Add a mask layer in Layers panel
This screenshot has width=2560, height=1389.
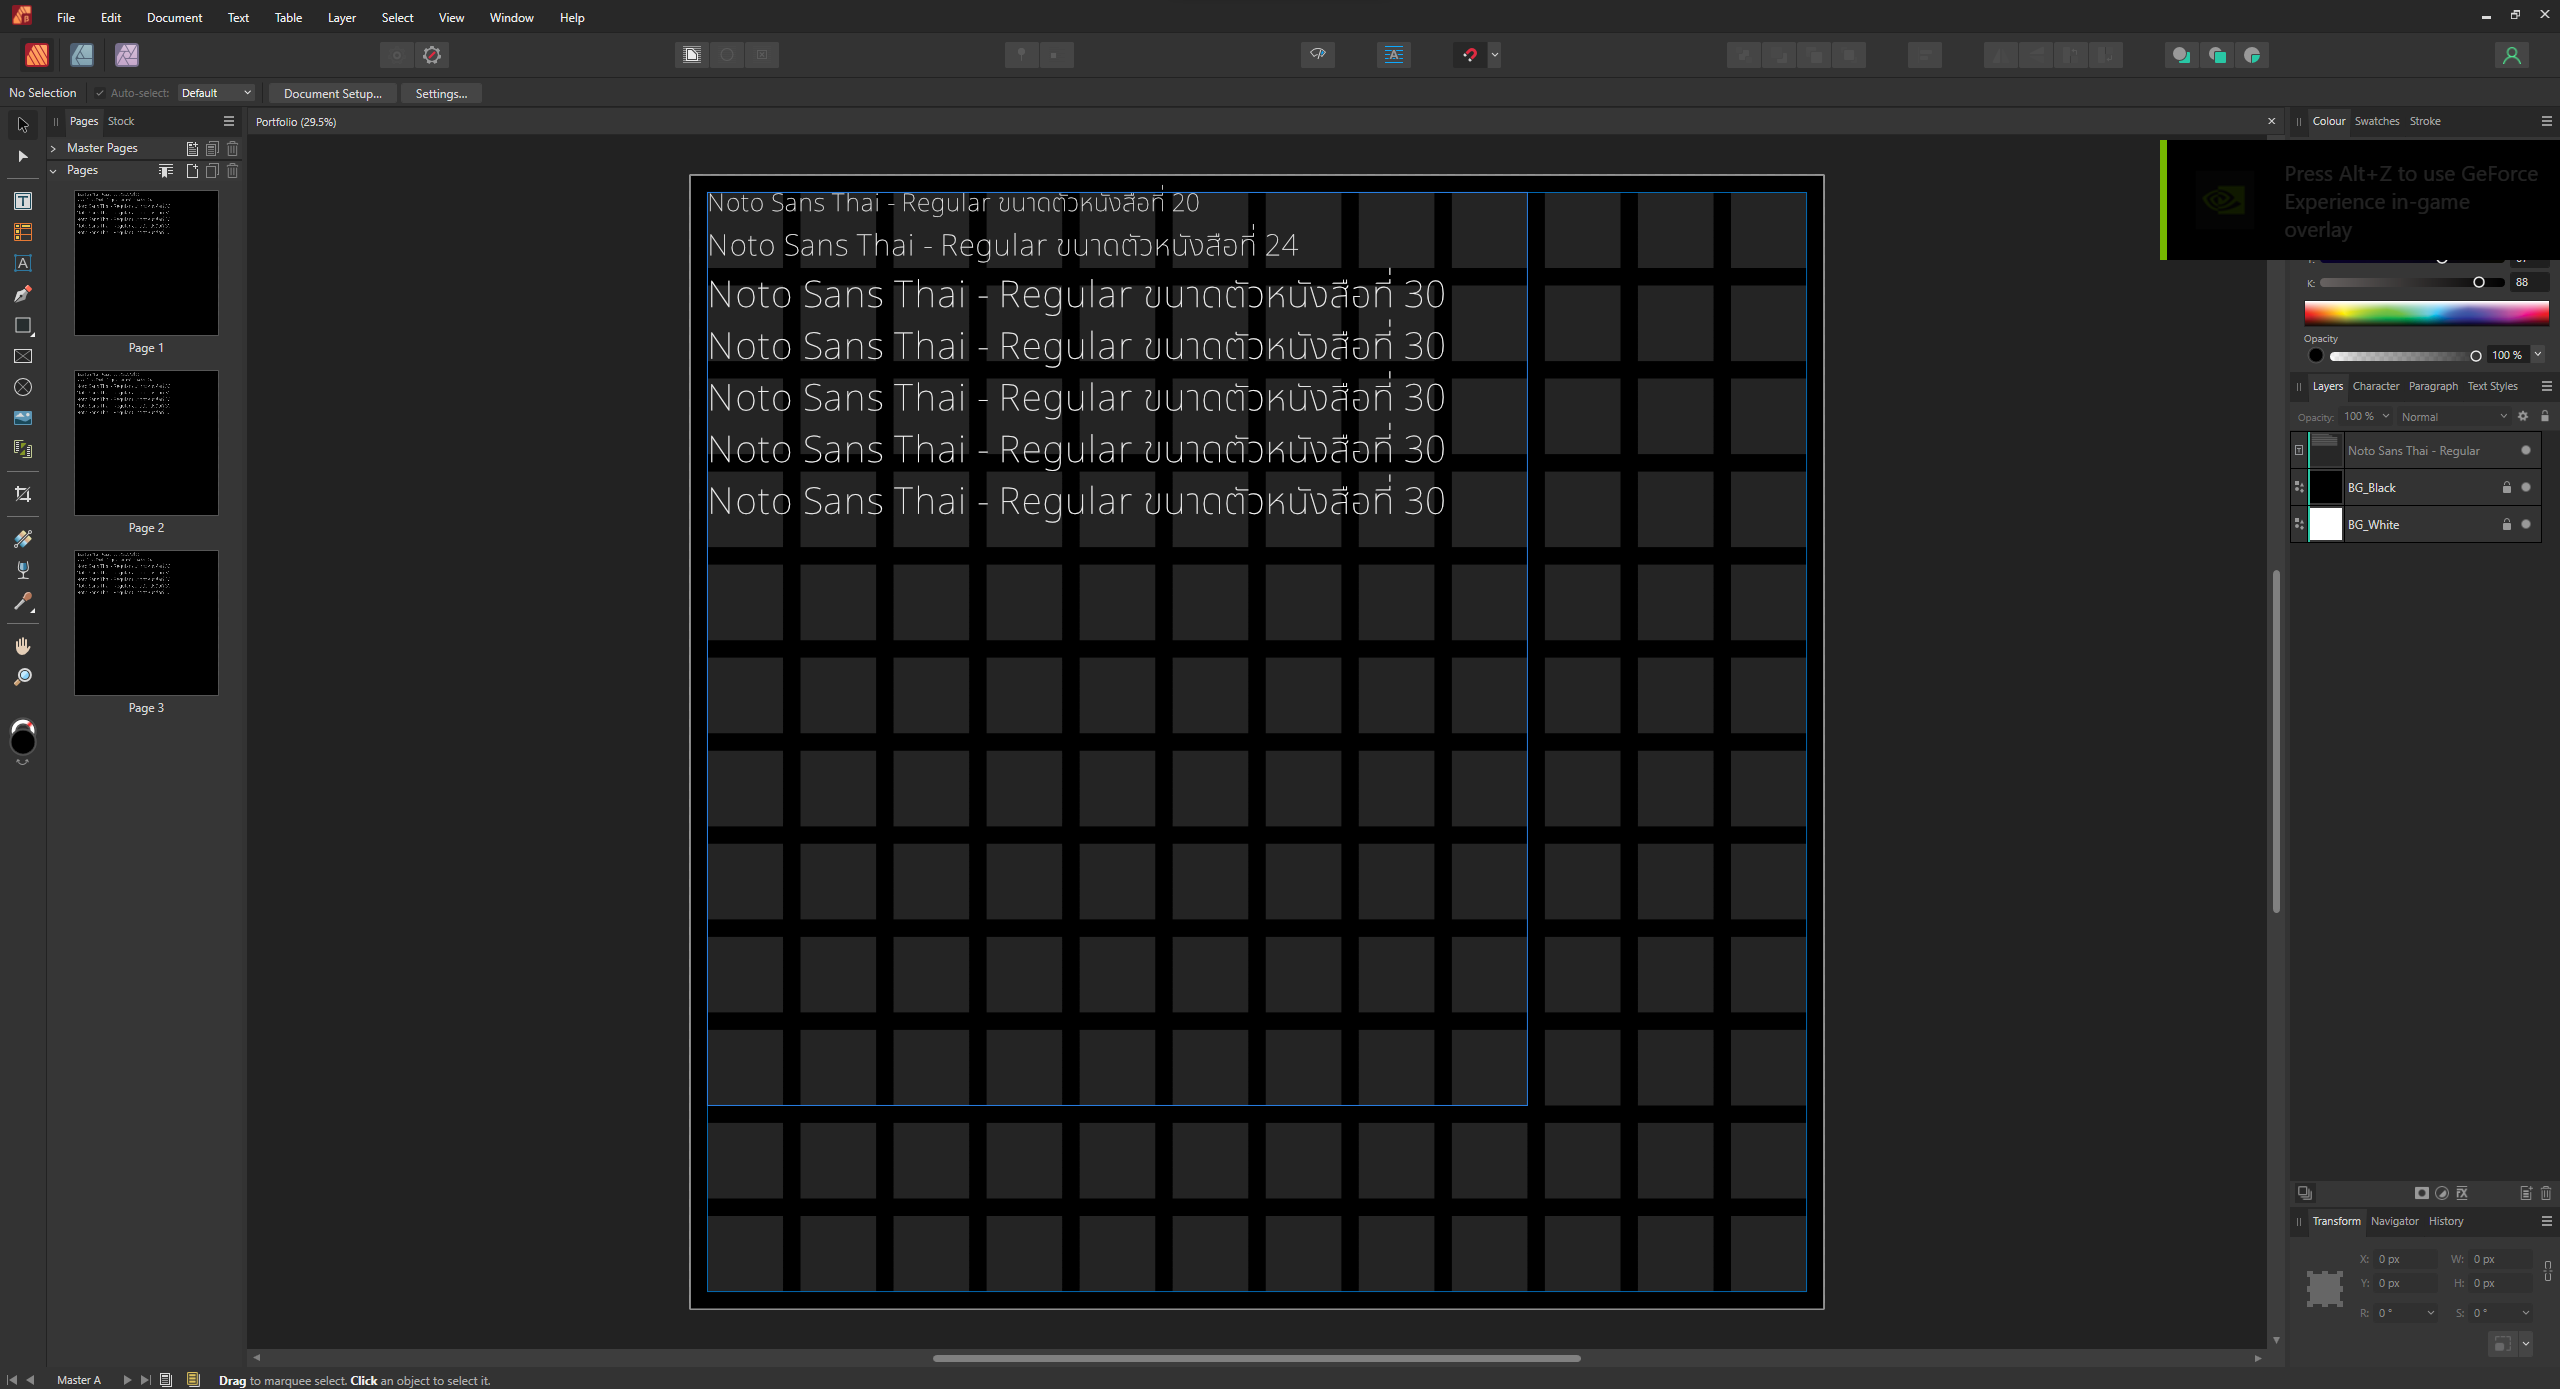[2422, 1193]
